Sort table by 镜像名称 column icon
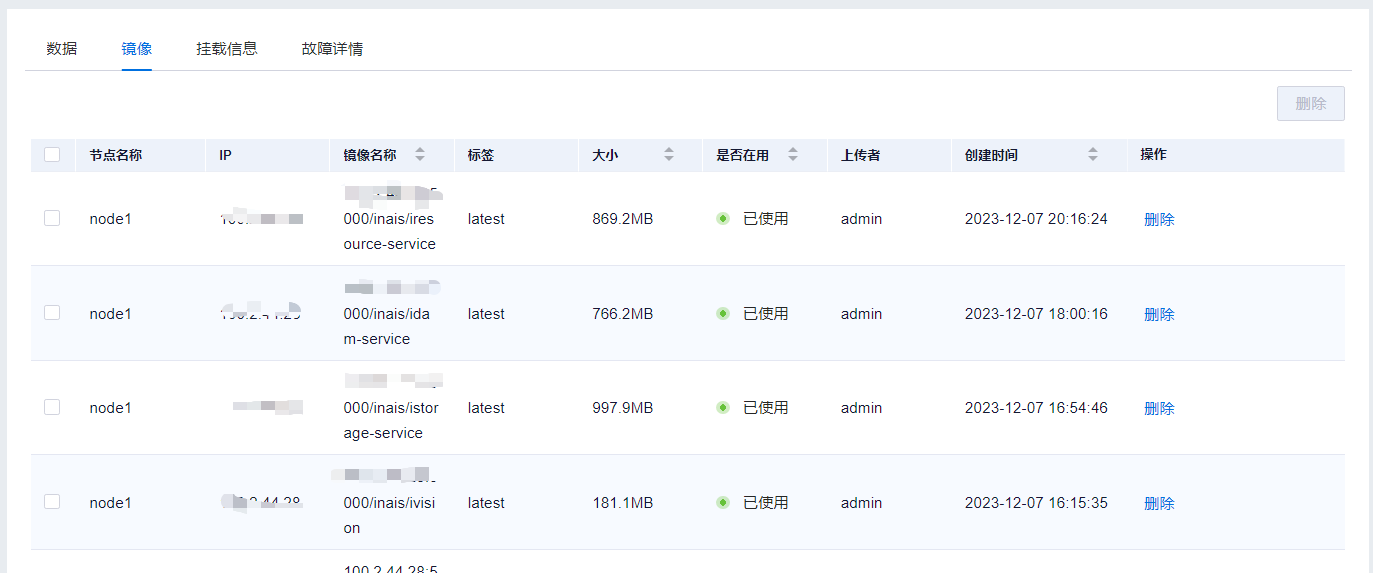Screen dimensions: 1373x573 420,155
